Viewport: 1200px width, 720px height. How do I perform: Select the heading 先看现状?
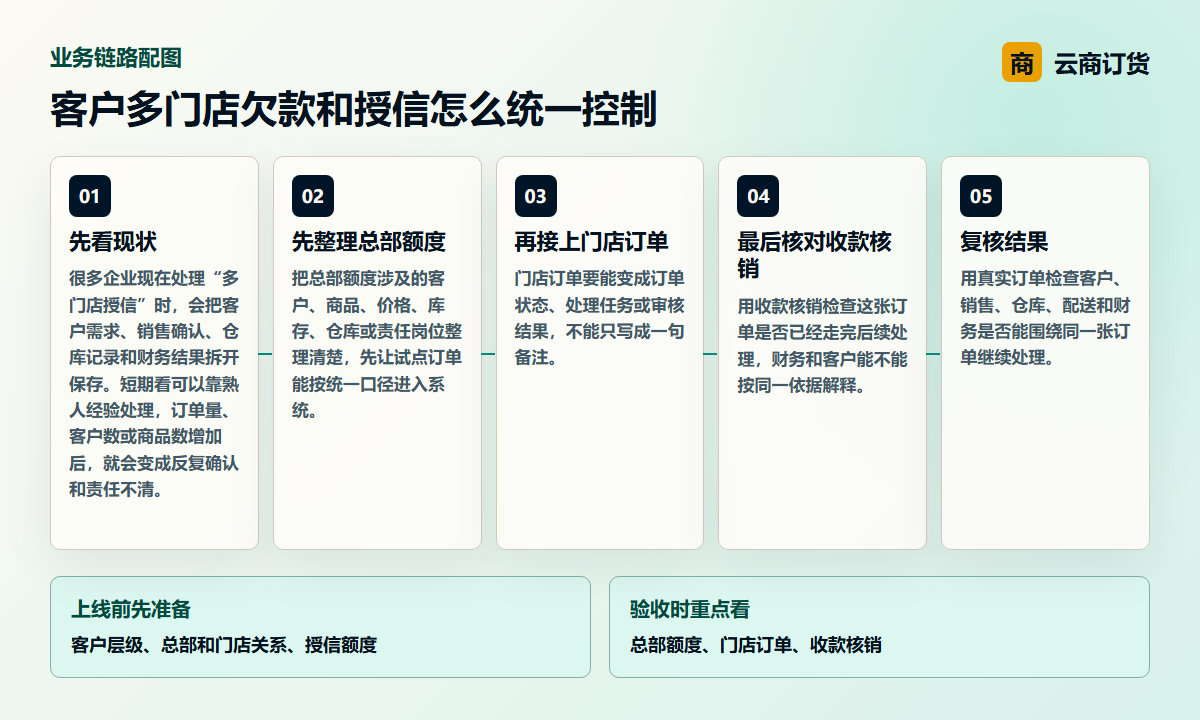pos(113,242)
